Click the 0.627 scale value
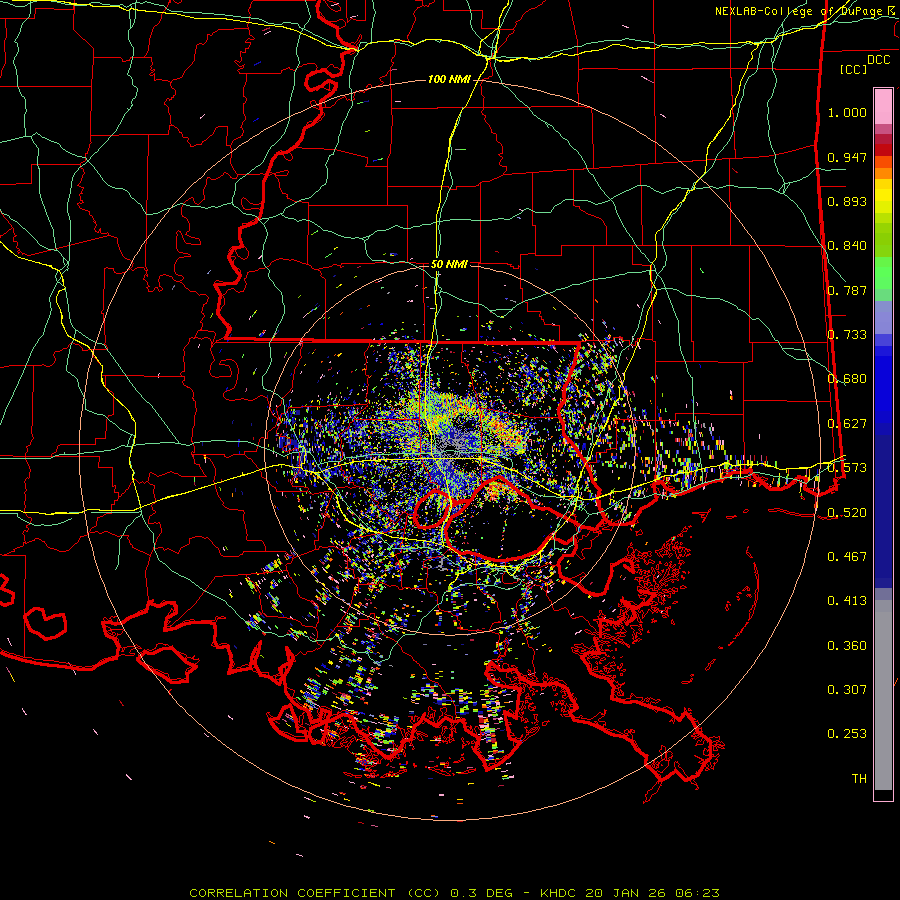 tap(847, 424)
